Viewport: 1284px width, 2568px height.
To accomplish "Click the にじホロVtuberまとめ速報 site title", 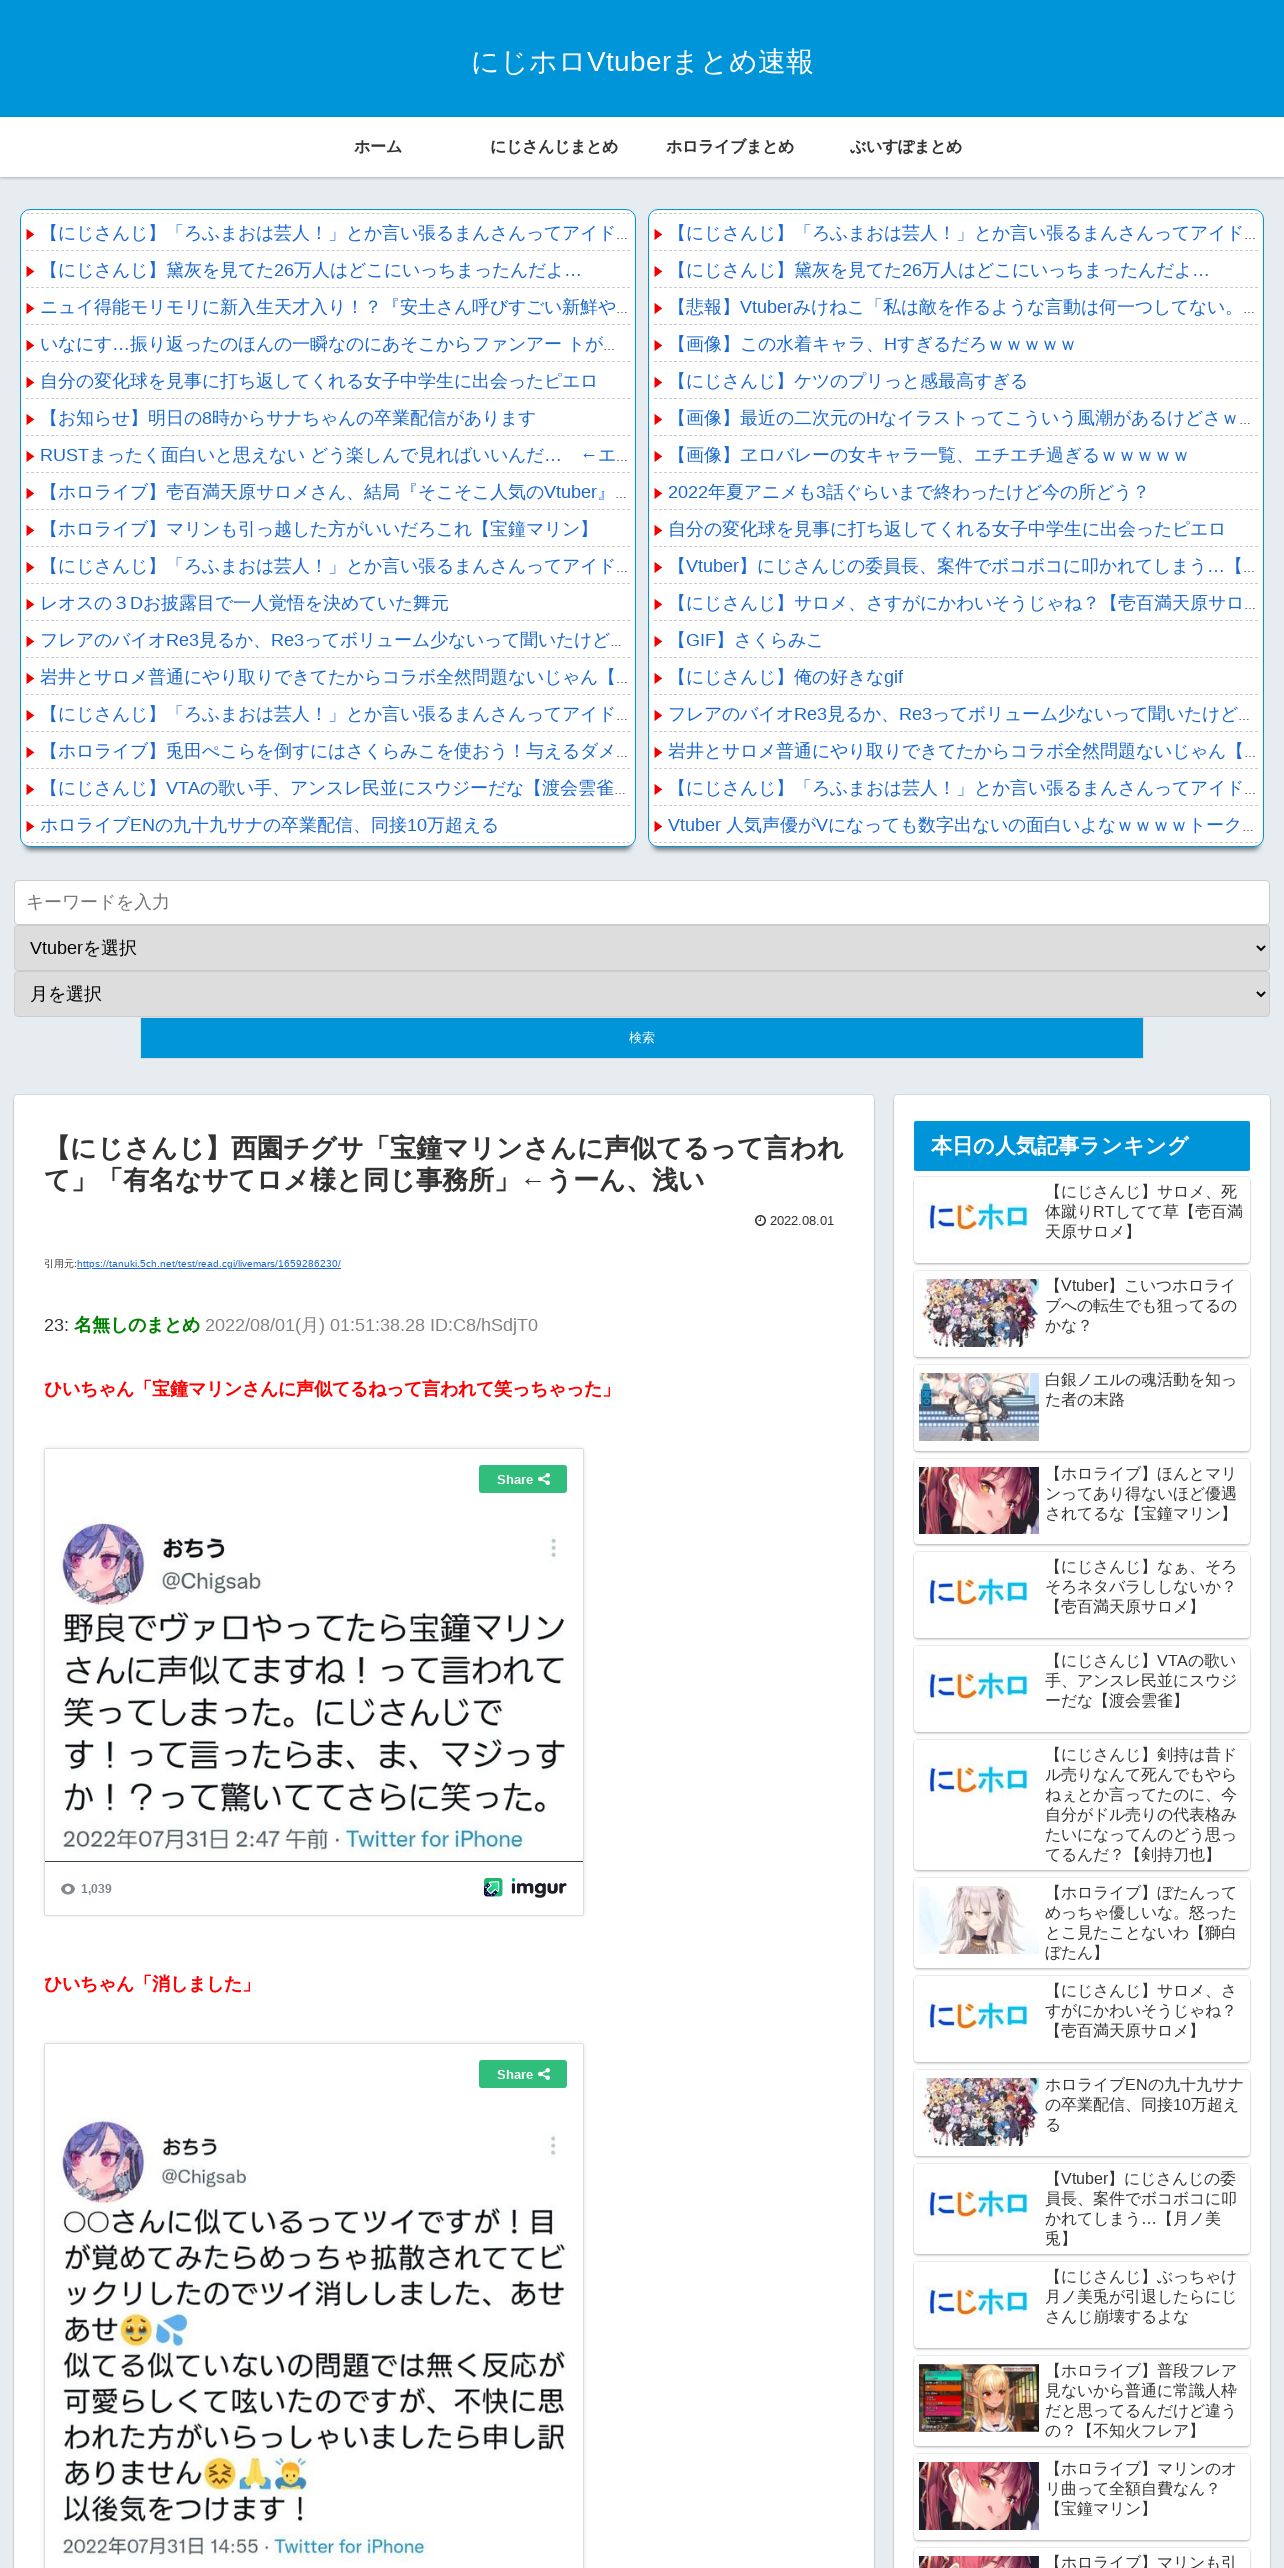I will pos(642,62).
